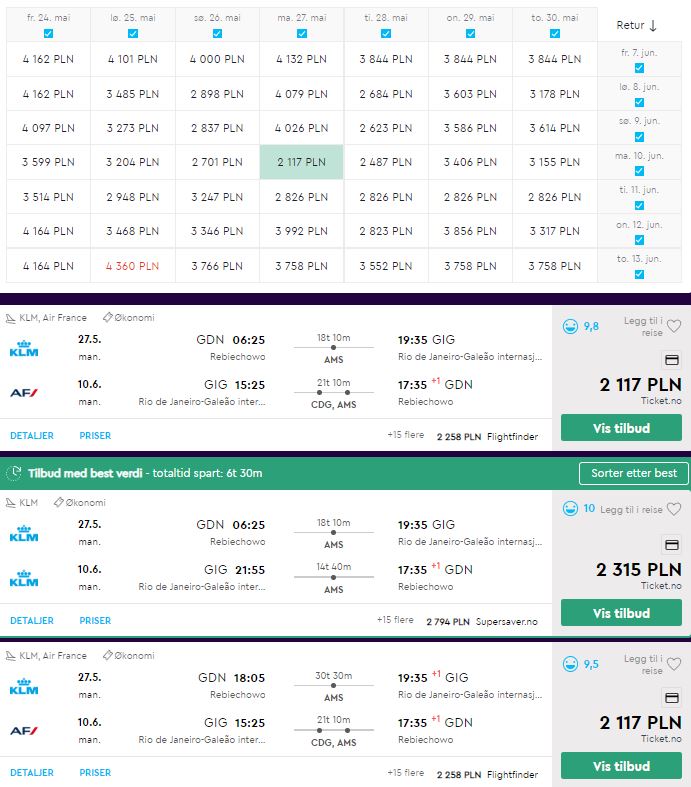
Task: Click the clock icon in best value banner
Action: 15,472
